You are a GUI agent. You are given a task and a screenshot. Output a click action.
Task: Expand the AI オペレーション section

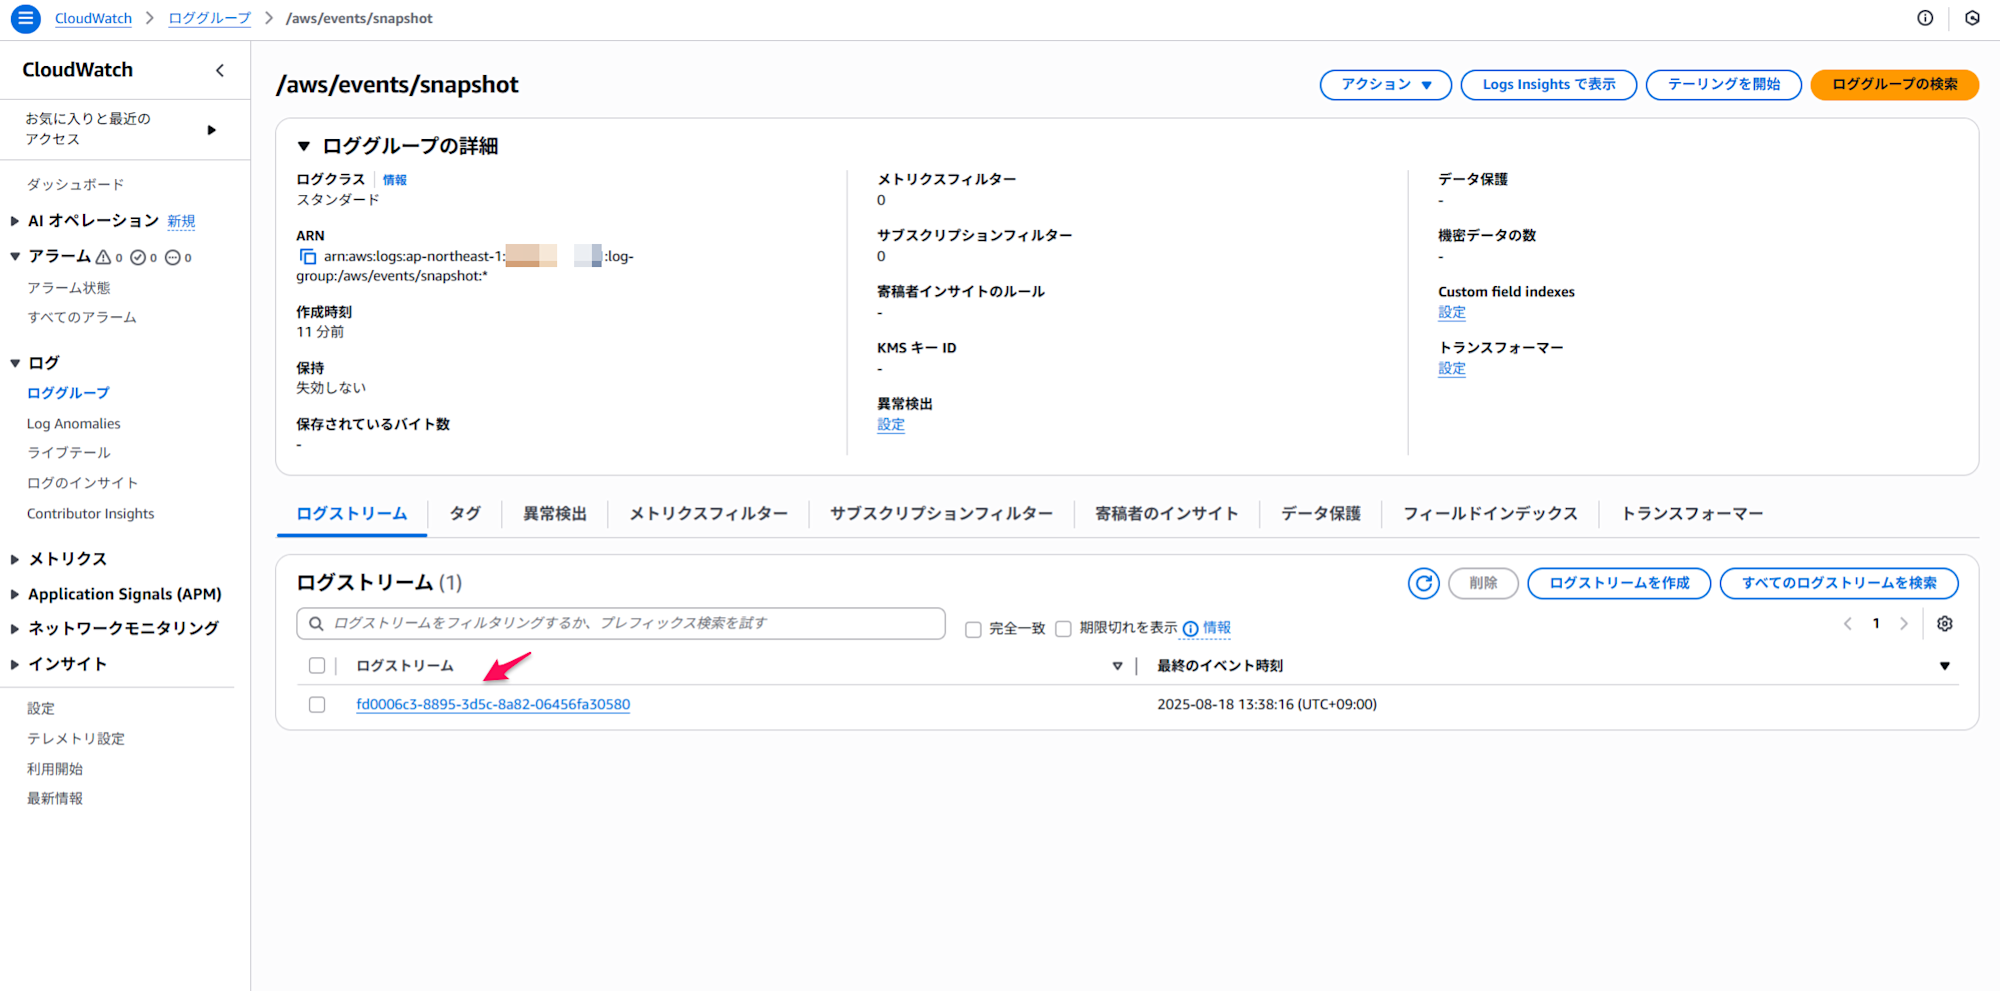coord(15,221)
